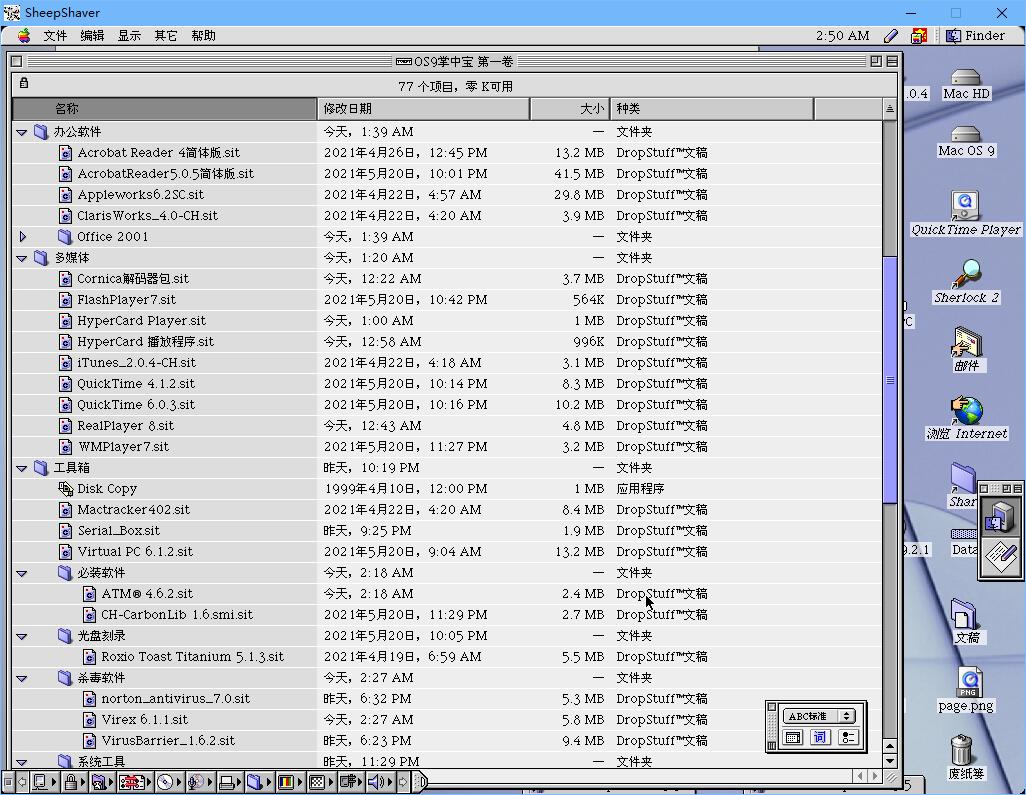Image resolution: width=1026 pixels, height=795 pixels.
Task: Open the Finder application menu
Action: [x=975, y=36]
